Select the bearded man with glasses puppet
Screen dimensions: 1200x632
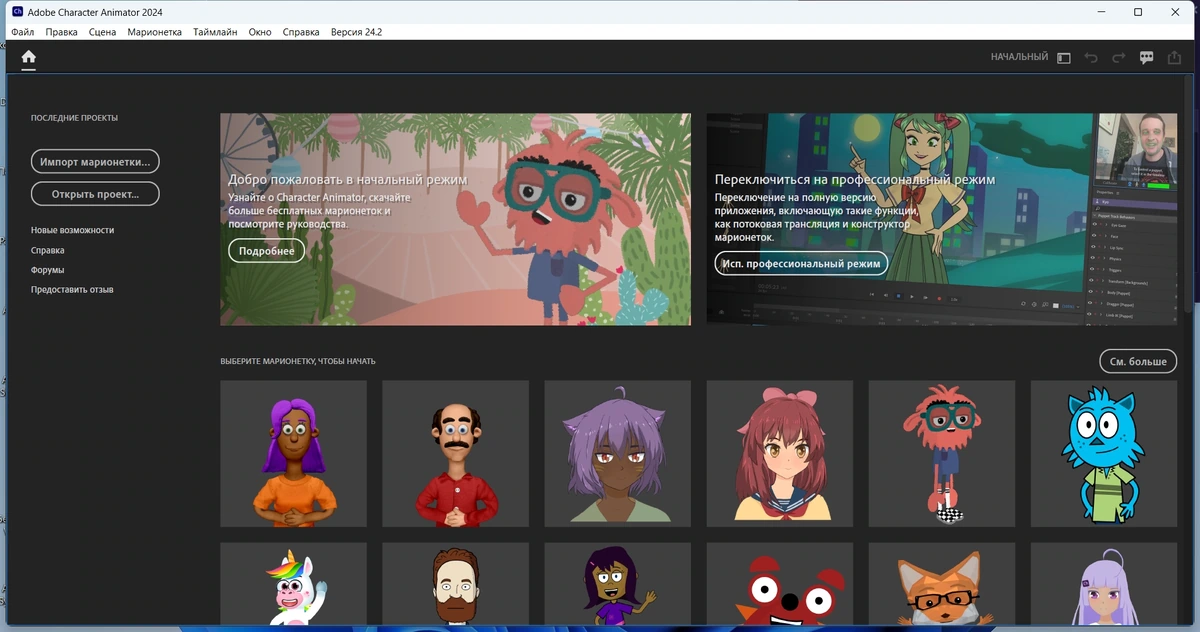pos(455,584)
